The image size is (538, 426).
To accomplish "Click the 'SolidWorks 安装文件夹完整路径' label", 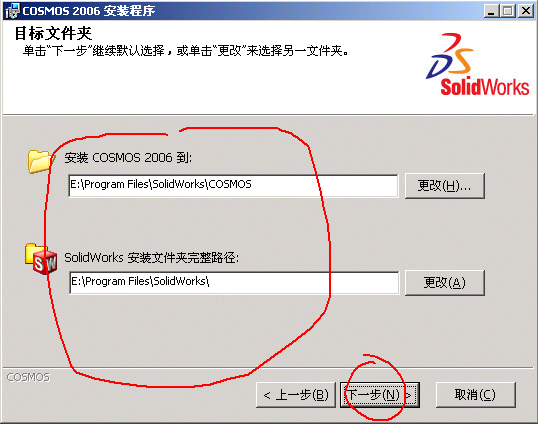I will coord(151,257).
